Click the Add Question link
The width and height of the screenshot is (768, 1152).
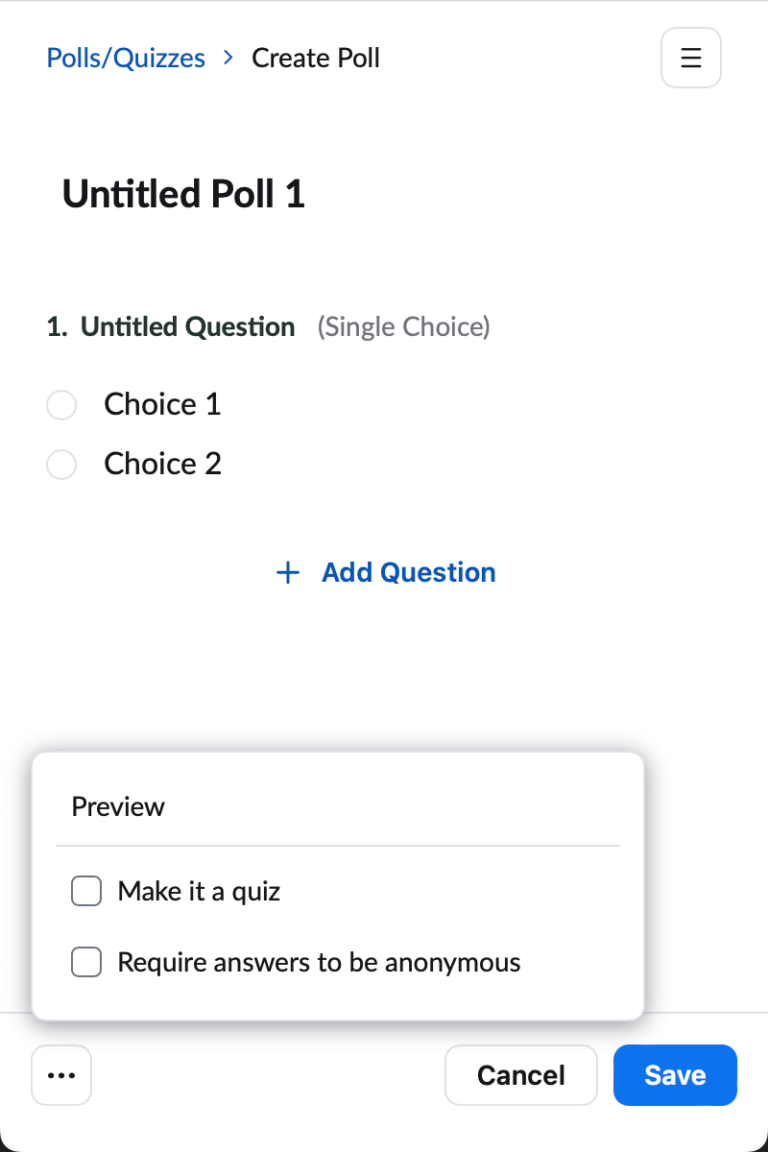point(408,572)
